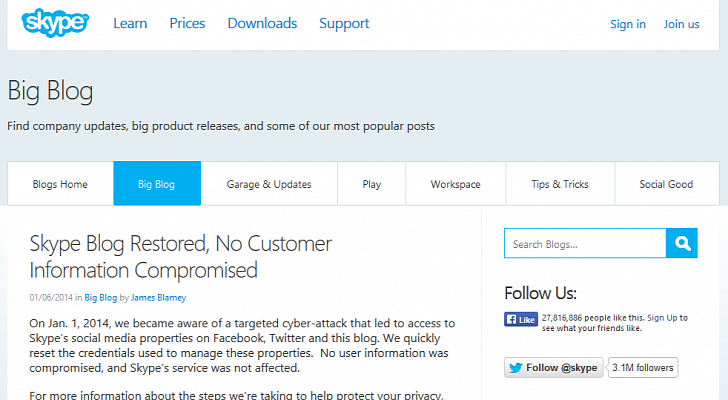Viewport: 728px width, 400px height.
Task: Switch to the Play tab
Action: click(x=372, y=184)
